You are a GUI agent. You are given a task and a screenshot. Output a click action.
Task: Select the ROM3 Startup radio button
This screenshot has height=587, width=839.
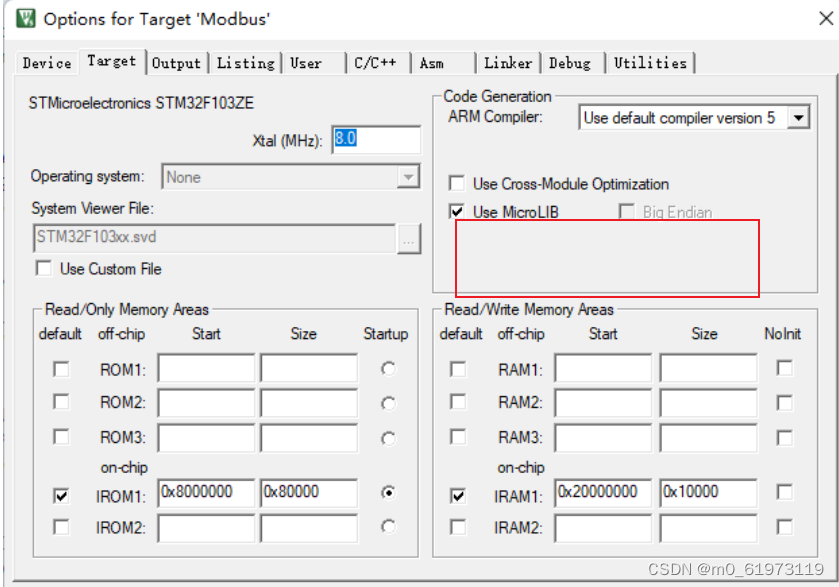(388, 439)
